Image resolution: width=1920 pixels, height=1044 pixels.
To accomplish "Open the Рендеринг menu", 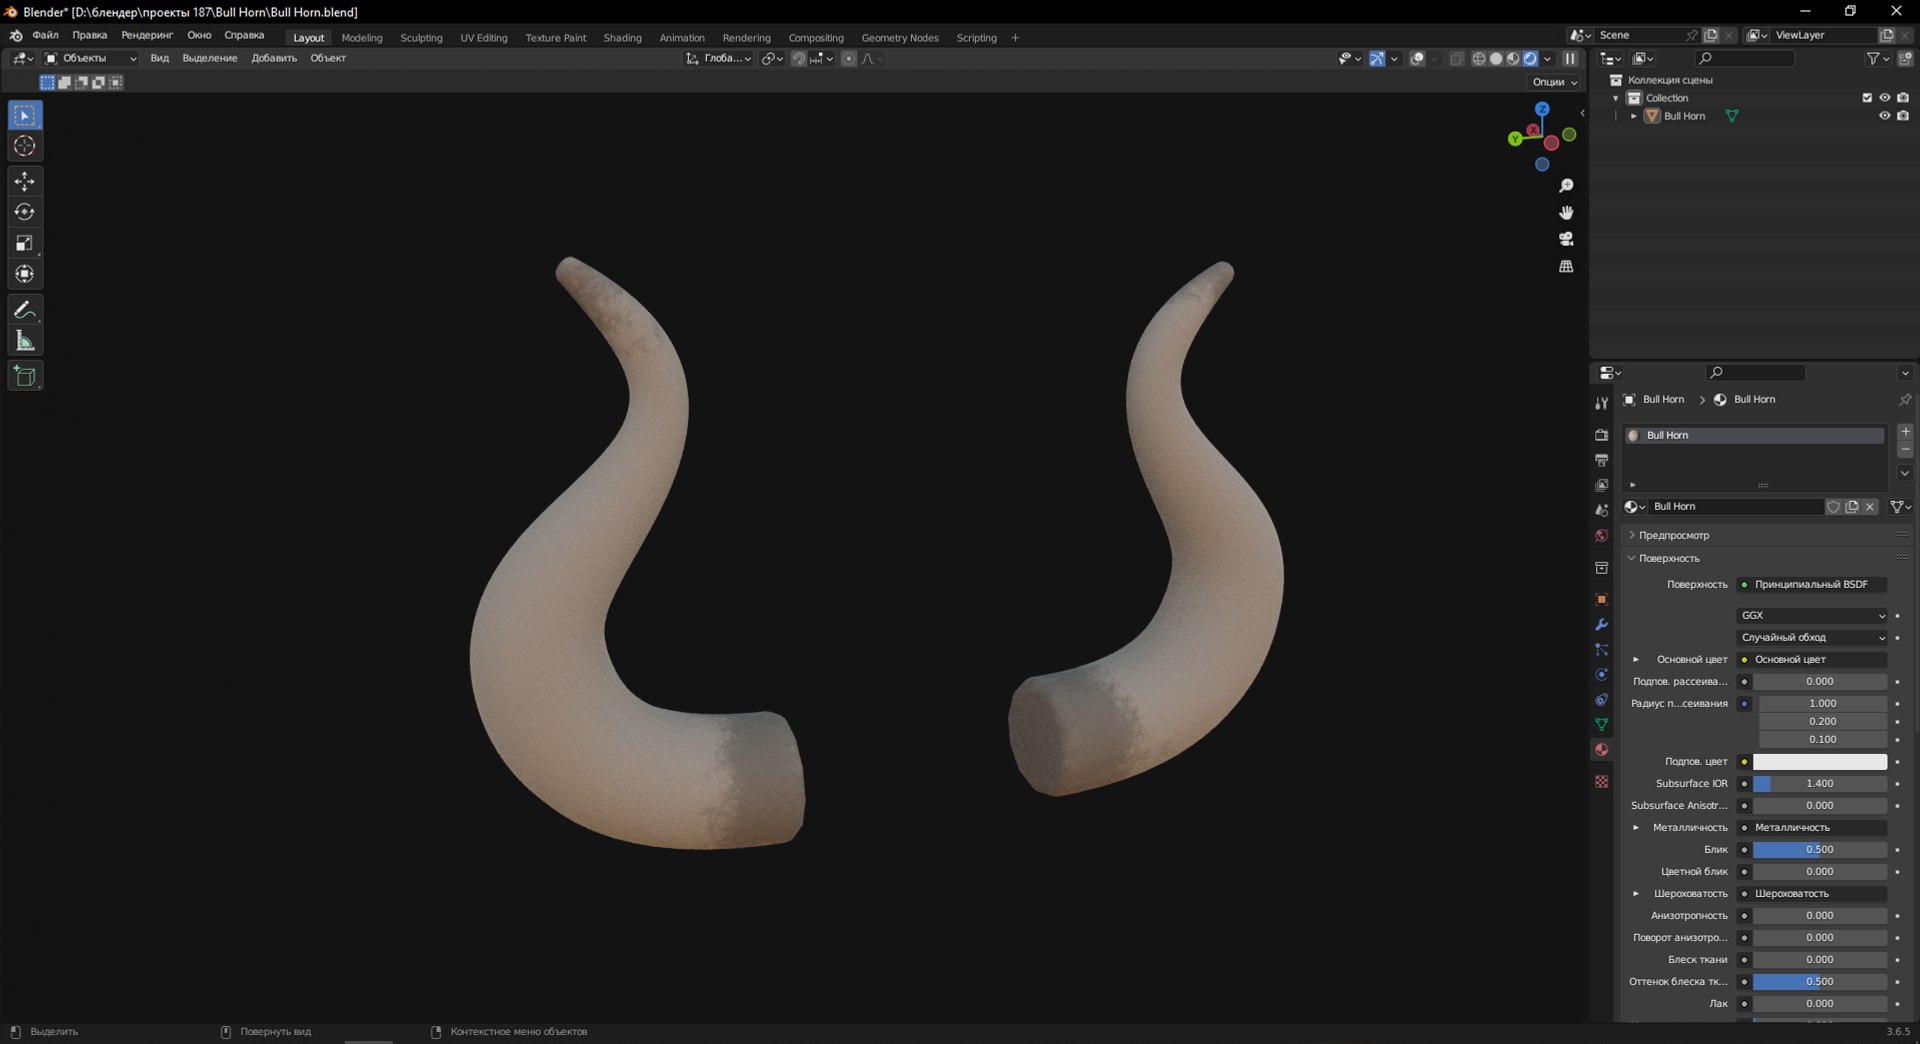I will click(x=147, y=35).
